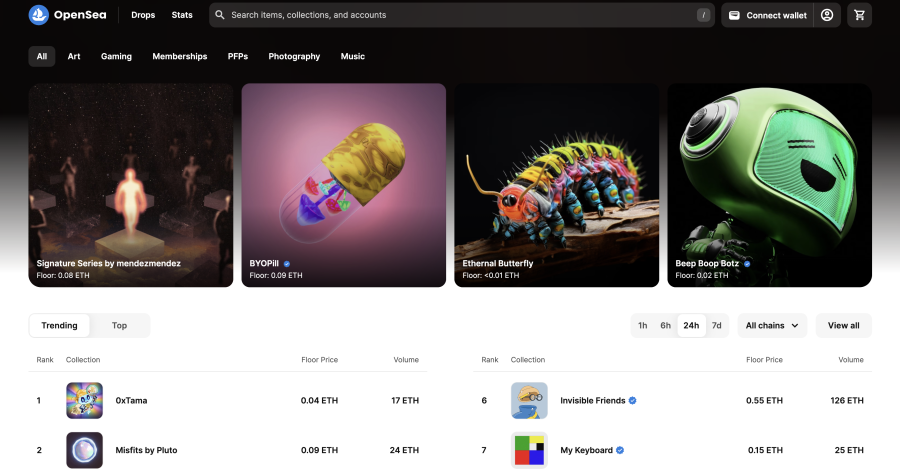Click the View all button
The width and height of the screenshot is (900, 471).
[x=844, y=325]
